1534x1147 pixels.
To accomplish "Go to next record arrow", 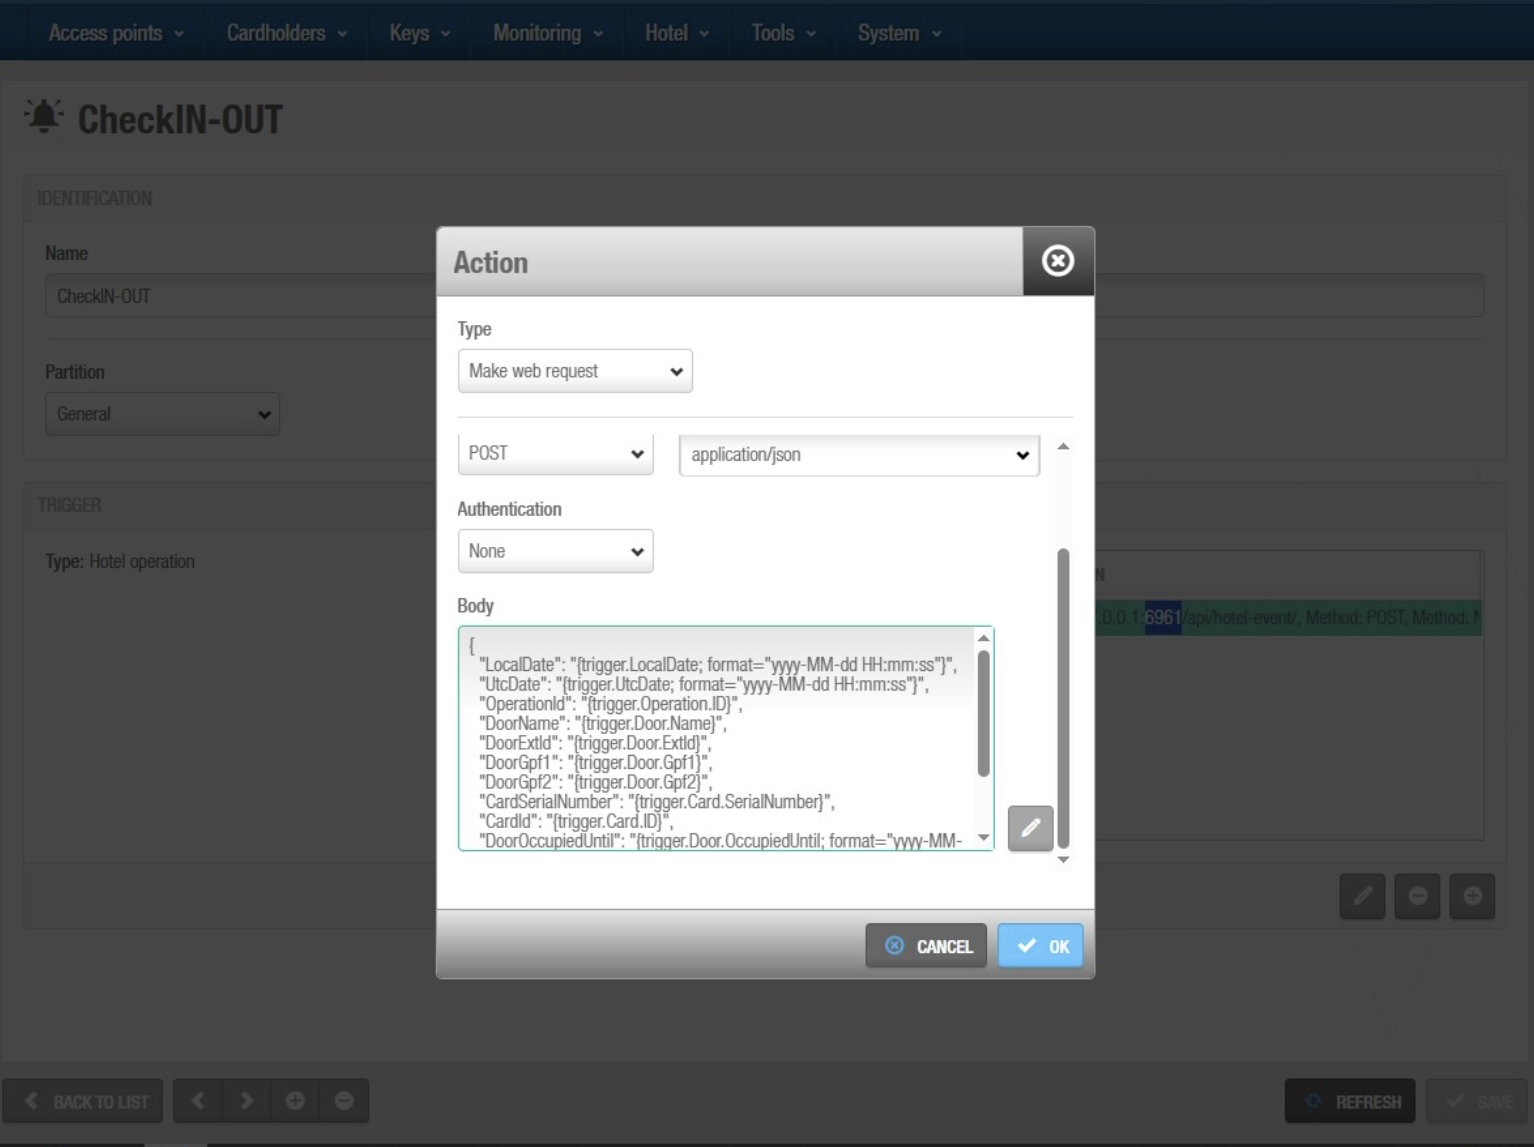I will coord(246,1101).
